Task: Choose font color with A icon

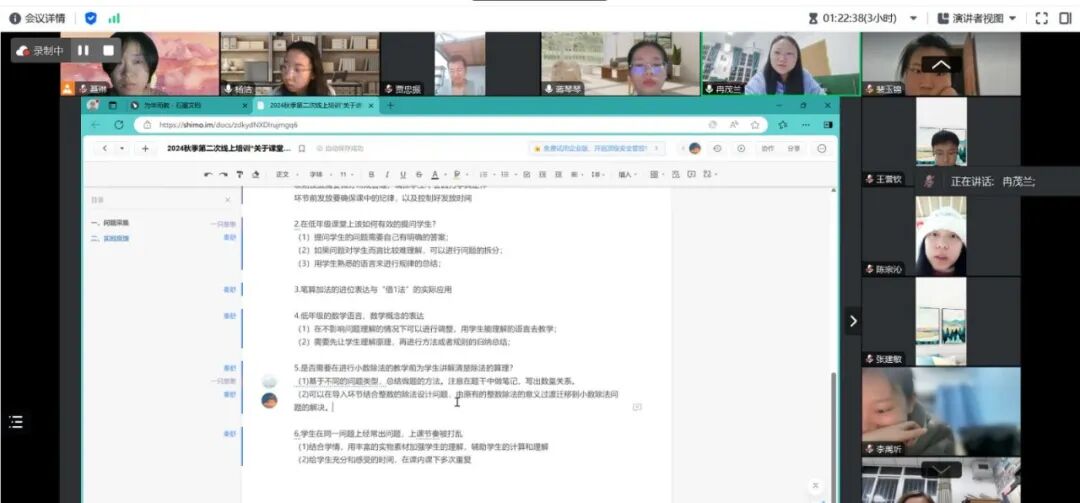Action: tap(435, 174)
